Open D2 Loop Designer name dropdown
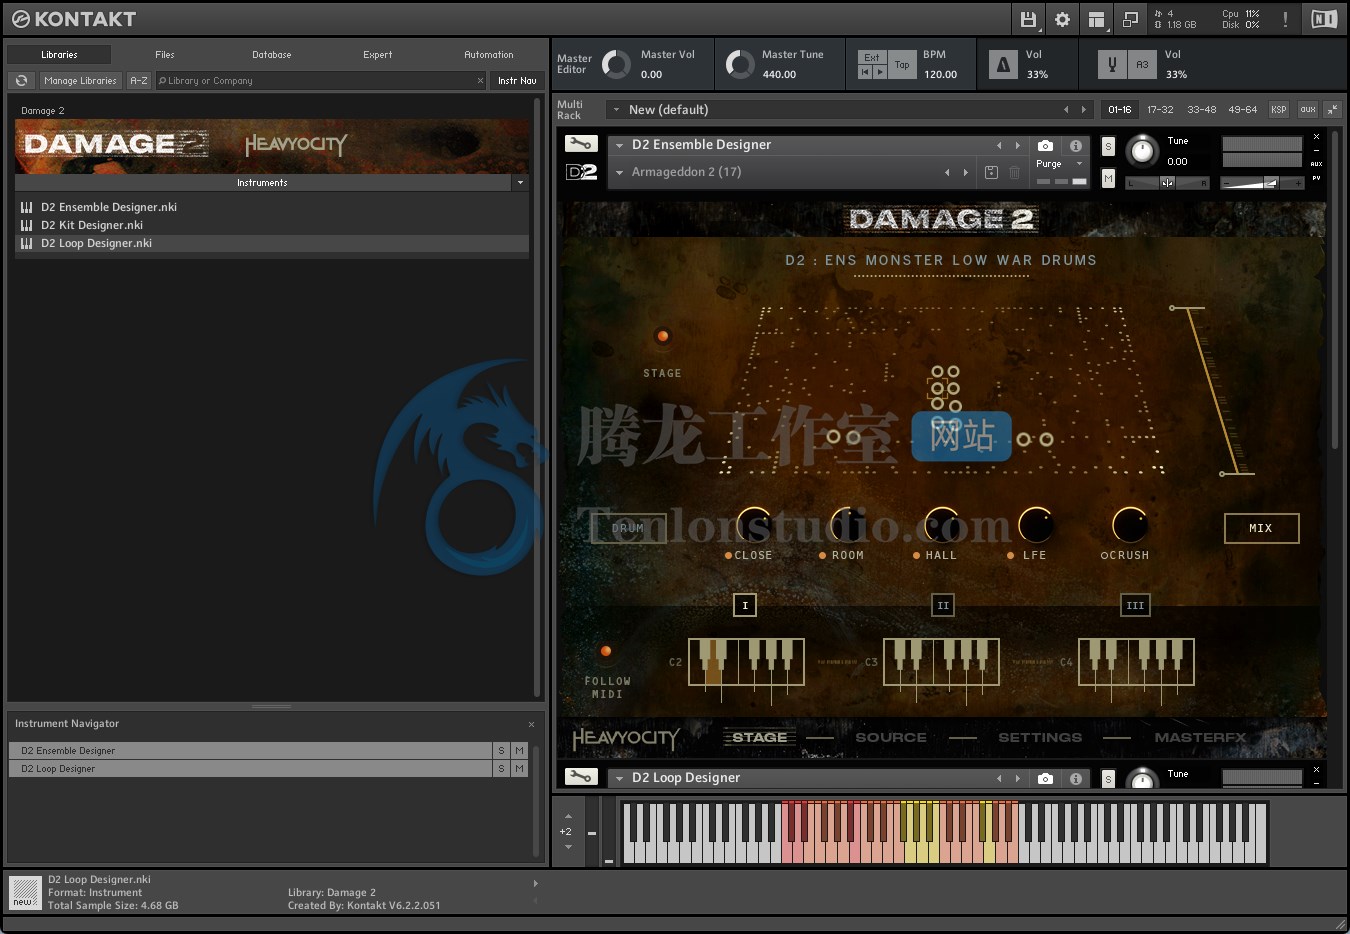Screen dimensions: 1350x934 coord(619,778)
